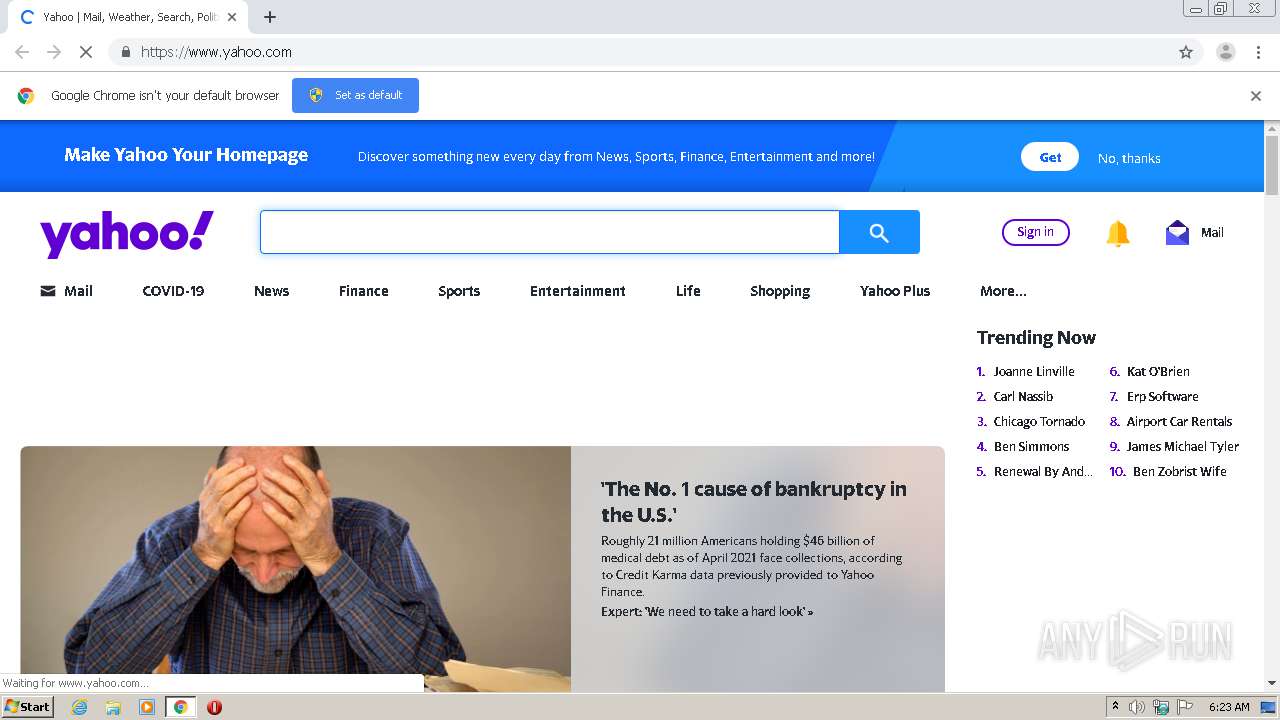This screenshot has width=1280, height=720.
Task: Close the Yahoo browser tab
Action: [232, 17]
